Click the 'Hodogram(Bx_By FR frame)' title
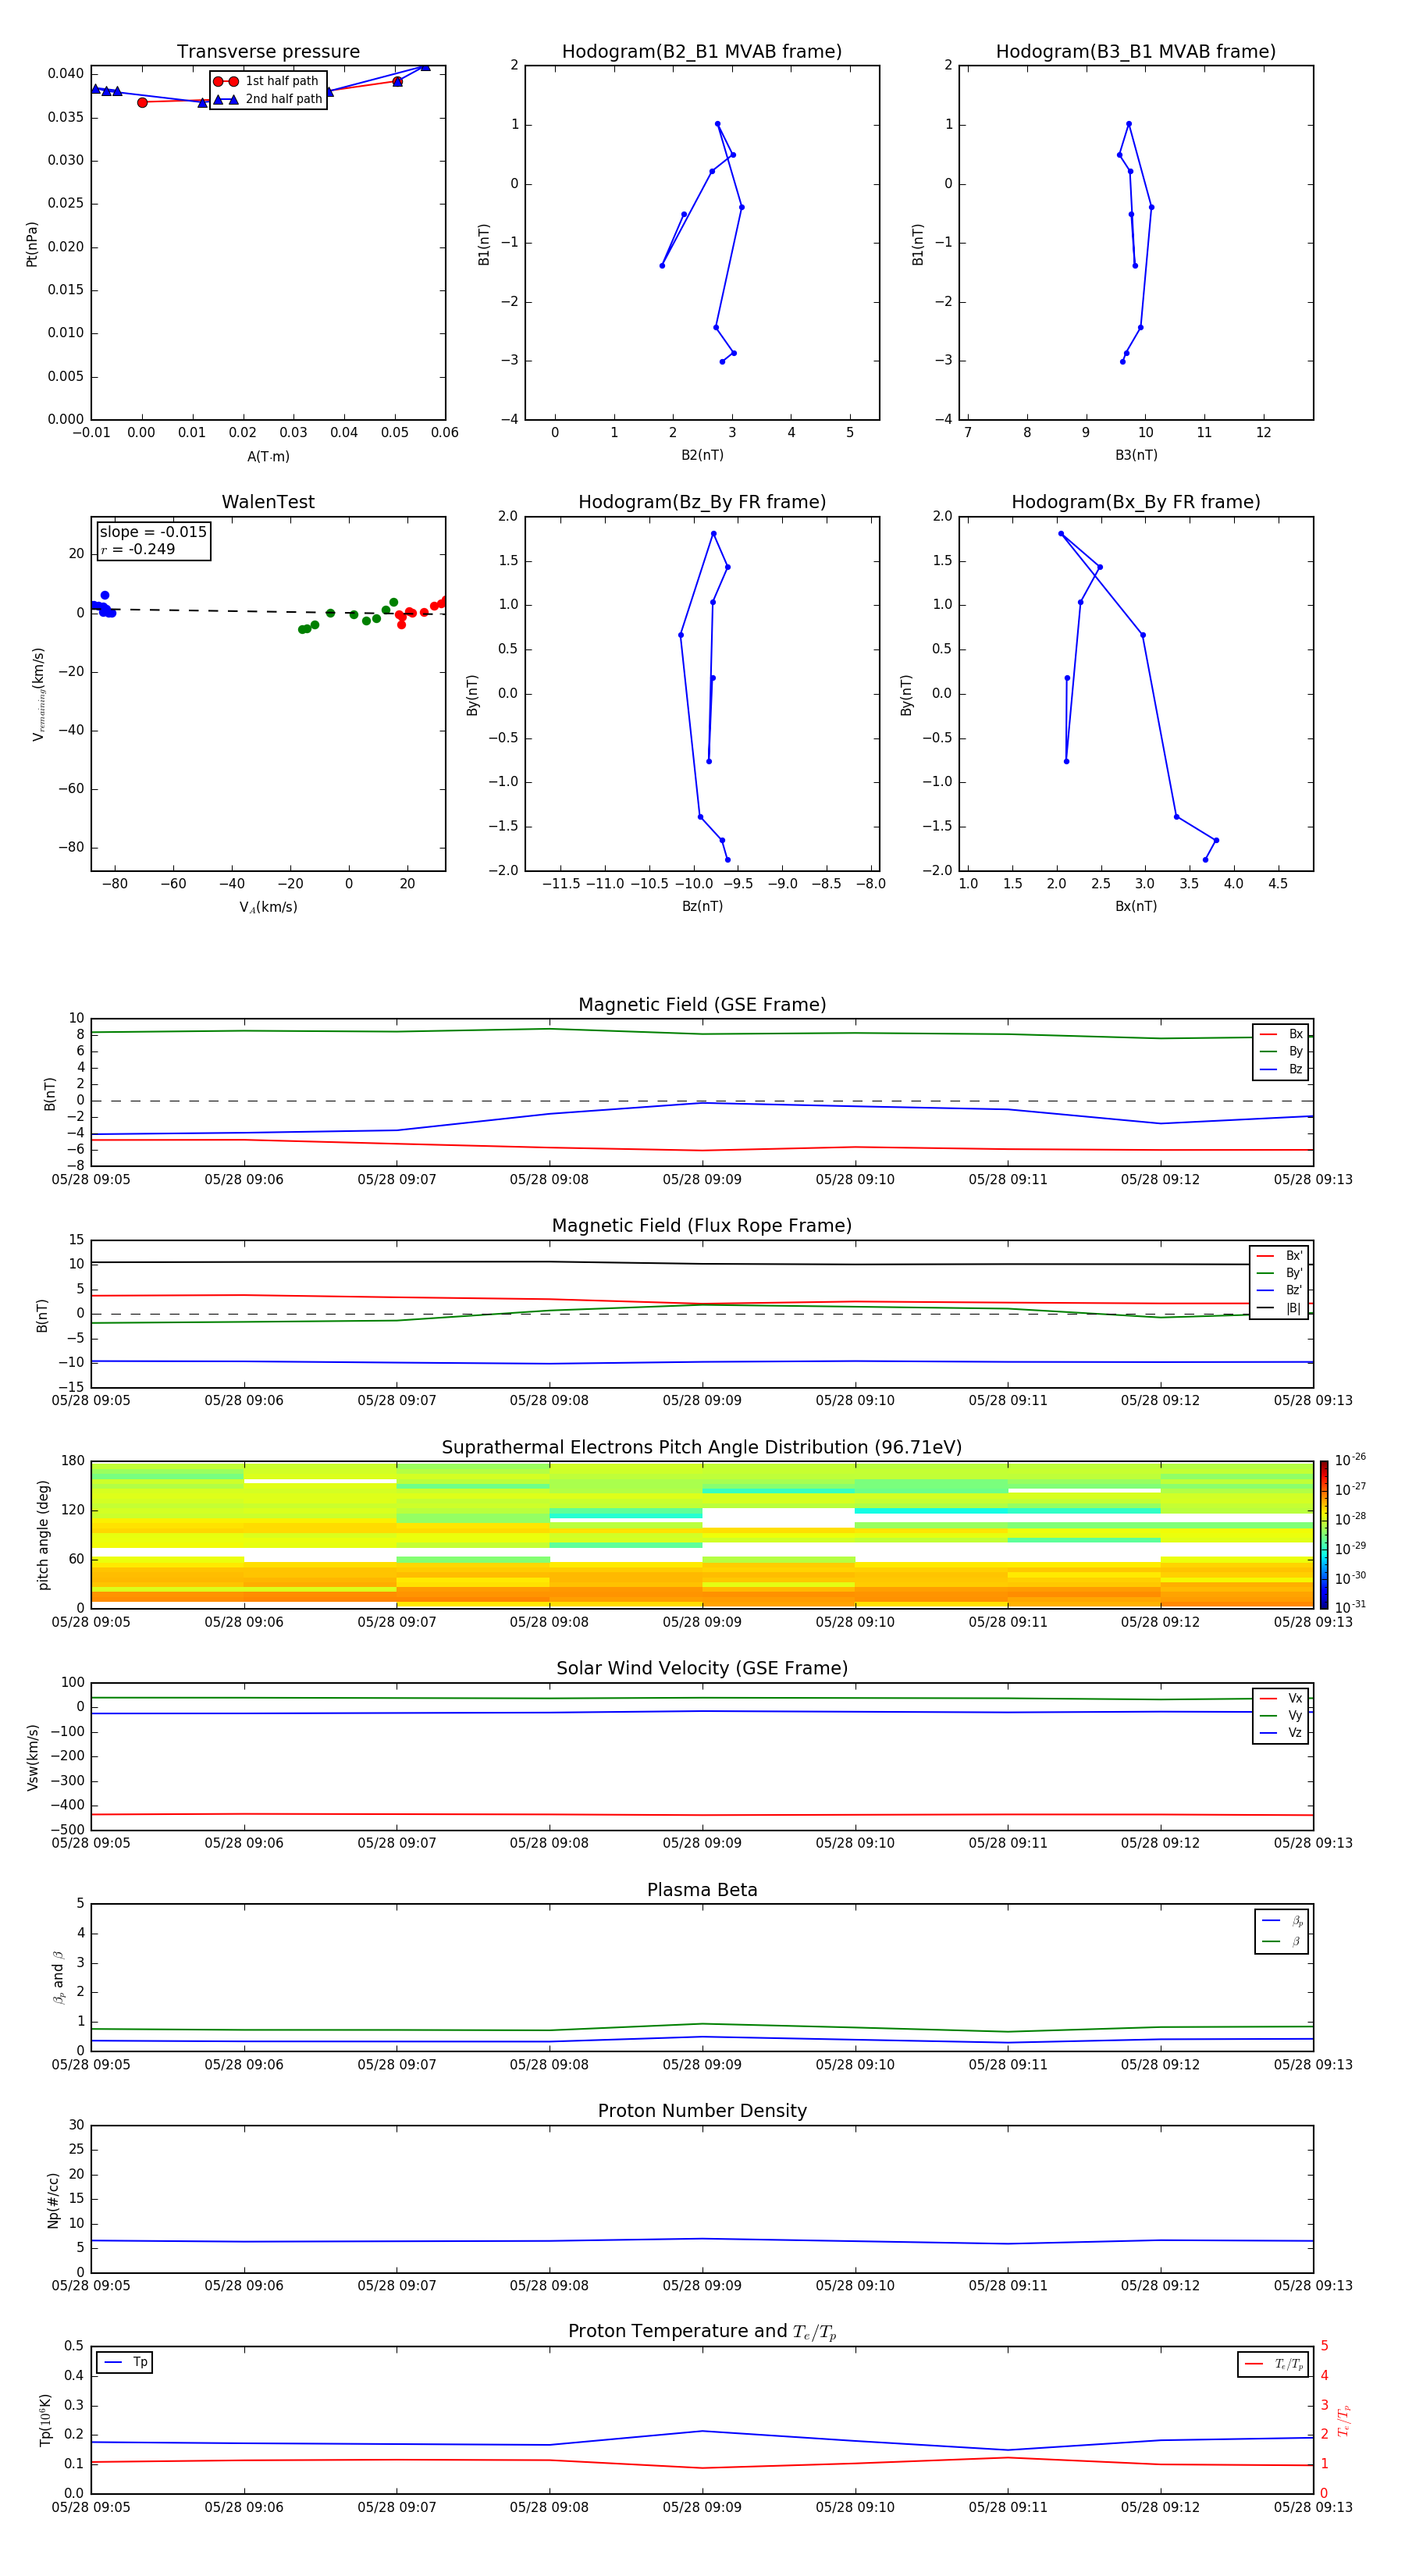Image resolution: width=1405 pixels, height=2576 pixels. [1136, 502]
